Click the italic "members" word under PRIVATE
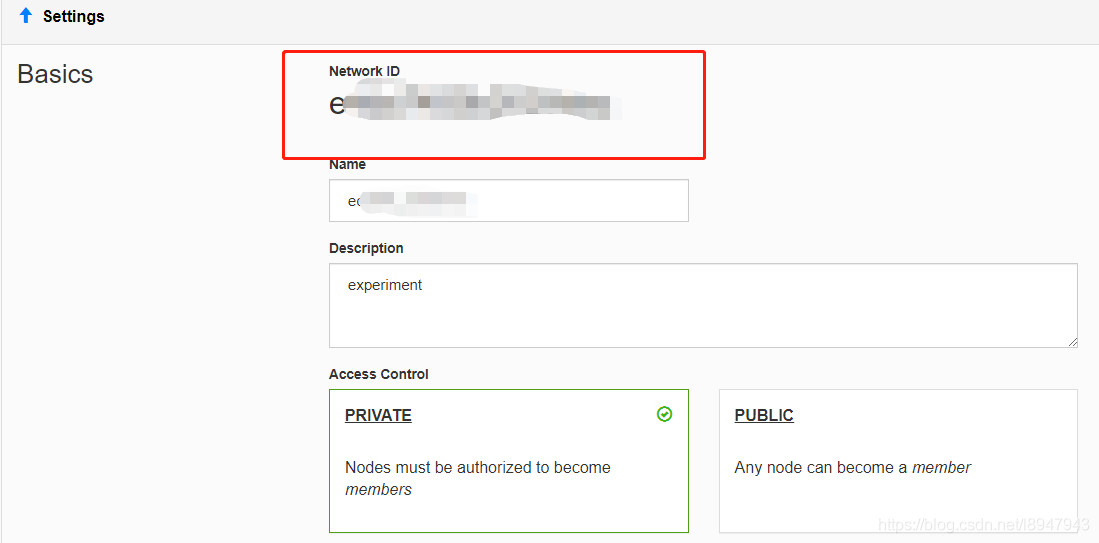Screen dimensions: 1099x543 pyautogui.click(x=378, y=489)
